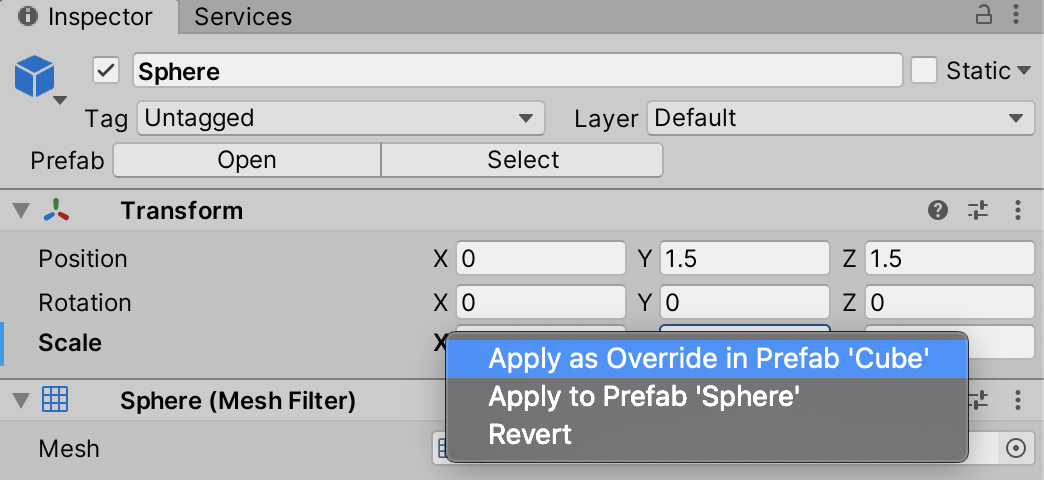Click the blue cube GameObject icon
1044x480 pixels.
[x=35, y=76]
